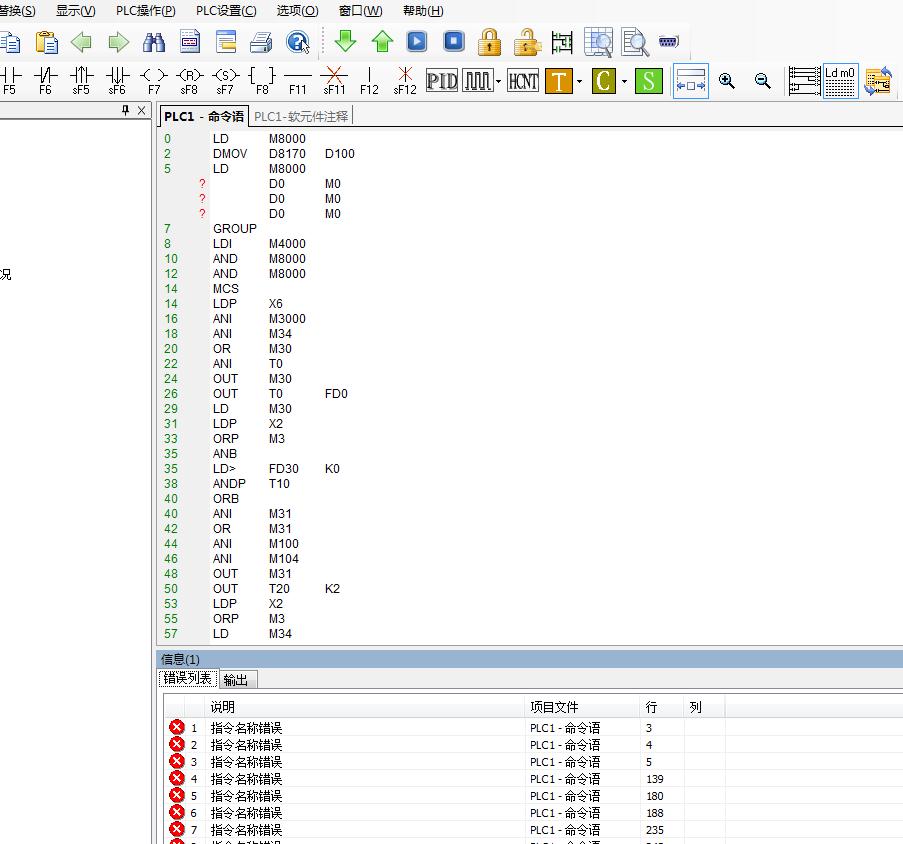Screen dimensions: 903x844
Task: Toggle the ladder diagram view icon
Action: coord(804,81)
